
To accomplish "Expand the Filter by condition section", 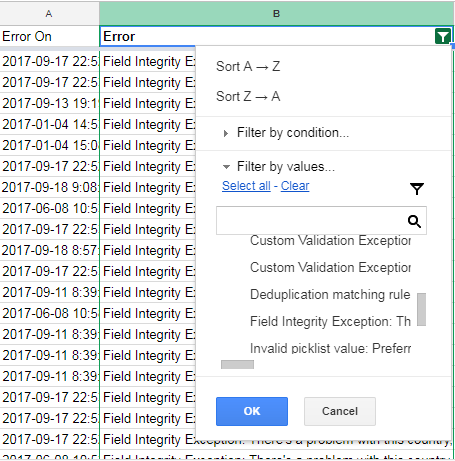I will 286,133.
